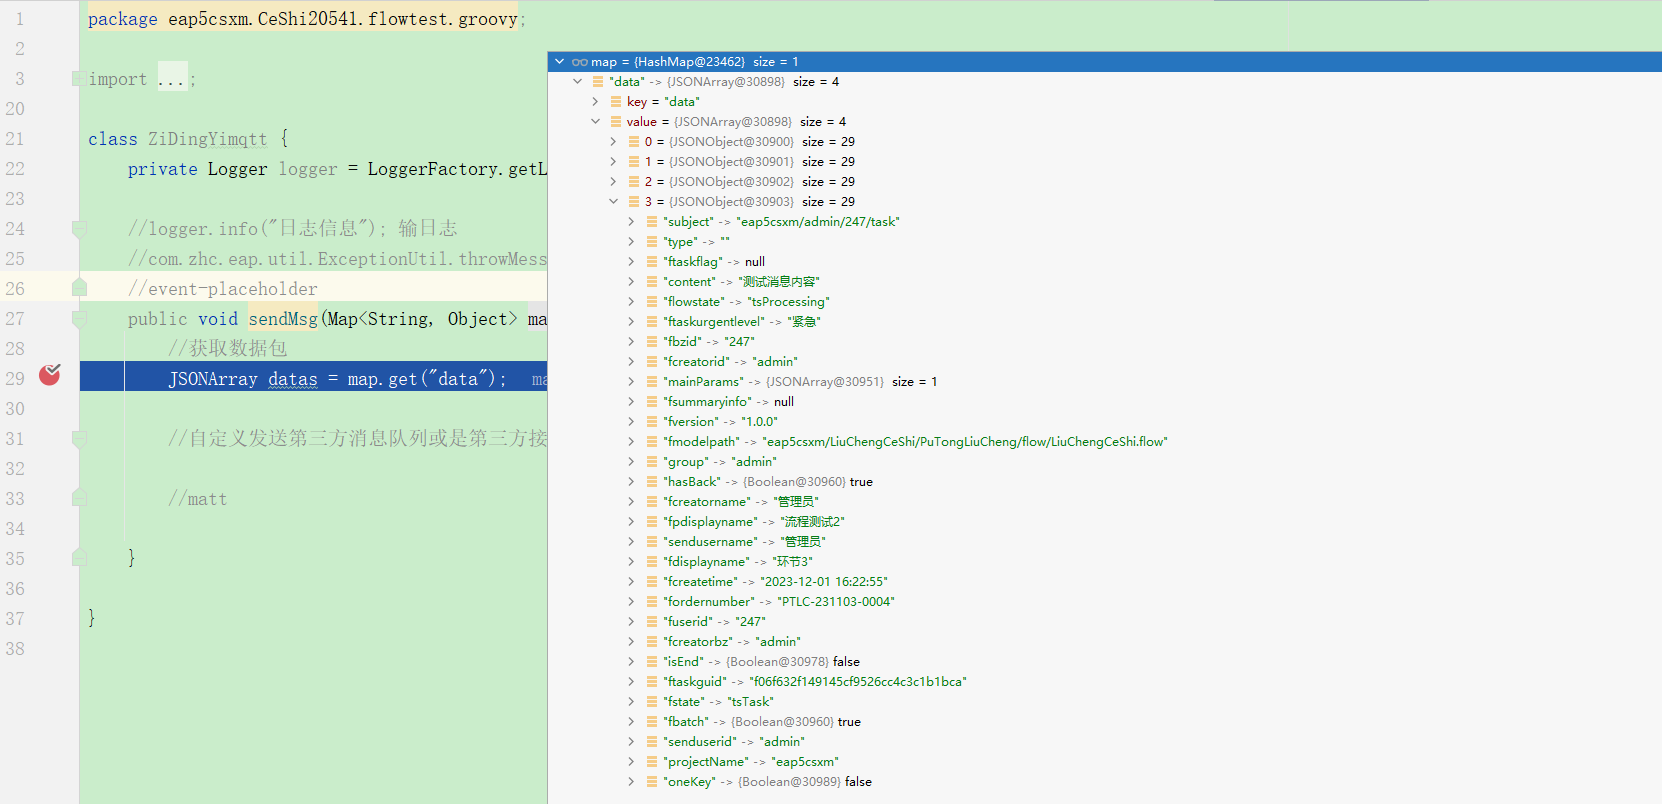This screenshot has height=804, width=1662.
Task: Click the field icon beside key = "data"
Action: (616, 102)
